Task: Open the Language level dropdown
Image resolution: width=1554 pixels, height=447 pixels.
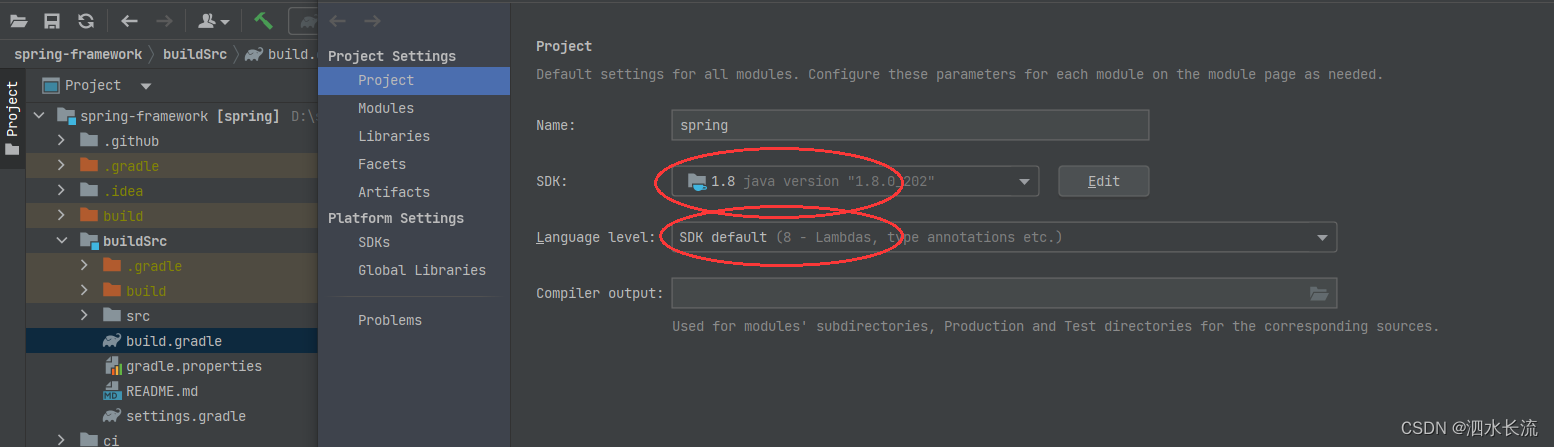Action: coord(1004,237)
